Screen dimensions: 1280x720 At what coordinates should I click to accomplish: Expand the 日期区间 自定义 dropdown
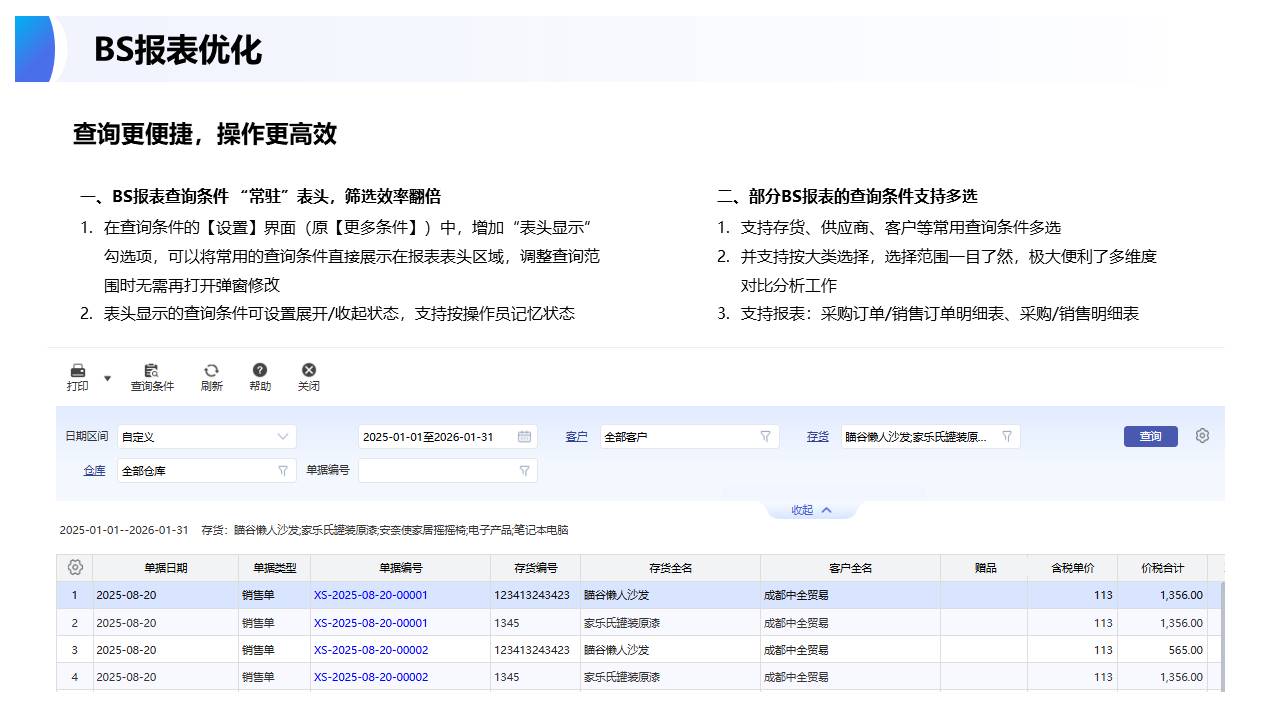pos(282,437)
